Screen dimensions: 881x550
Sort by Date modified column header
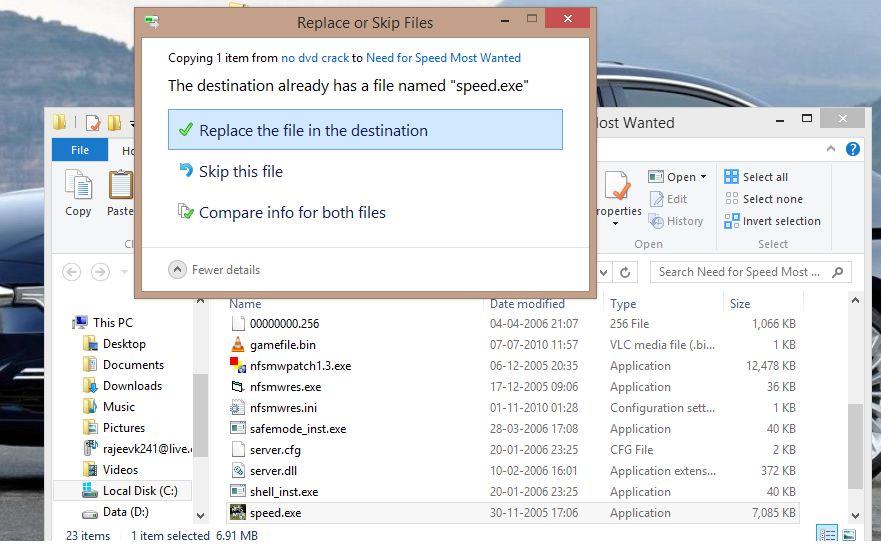pyautogui.click(x=527, y=304)
